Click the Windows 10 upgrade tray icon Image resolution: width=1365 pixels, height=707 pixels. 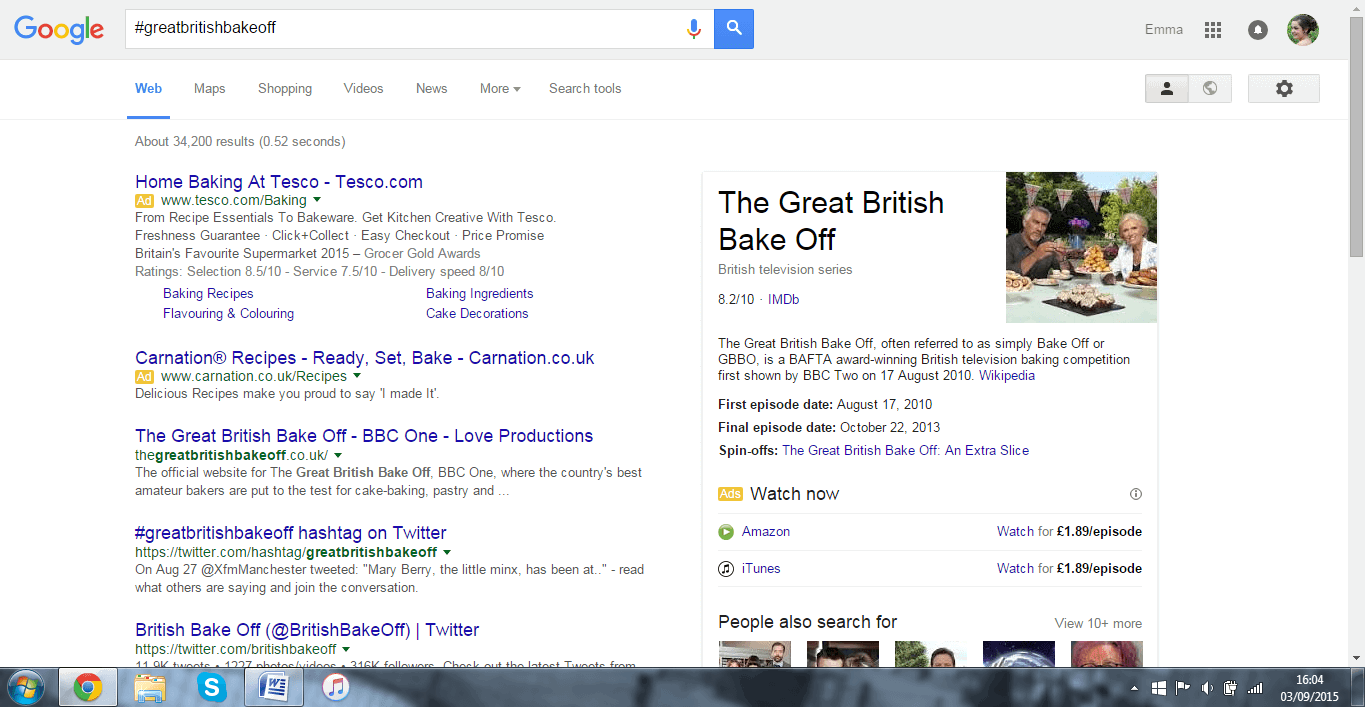pos(1159,688)
